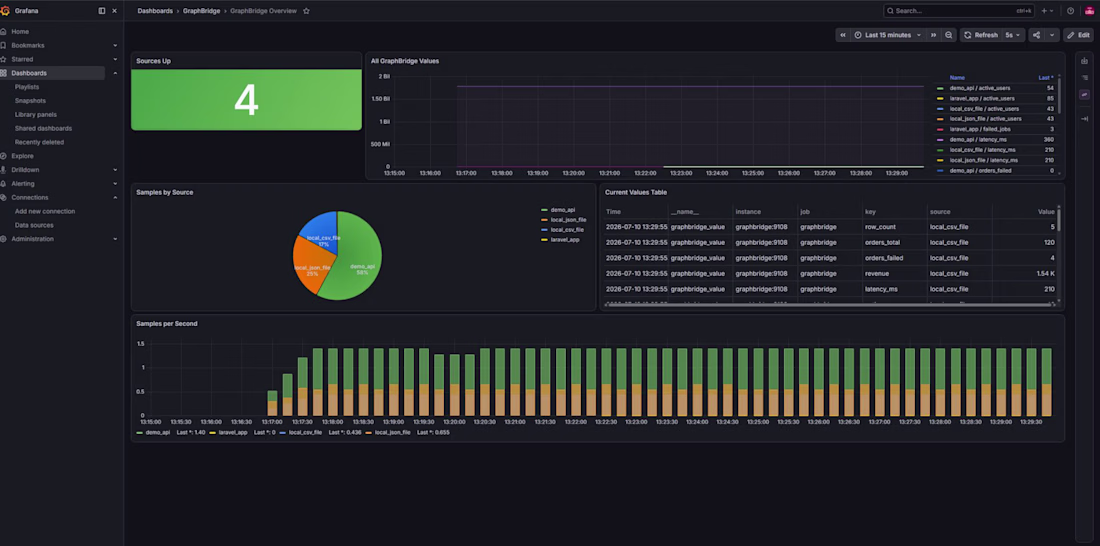
Task: Open Playlists in the sidebar
Action: [x=27, y=87]
